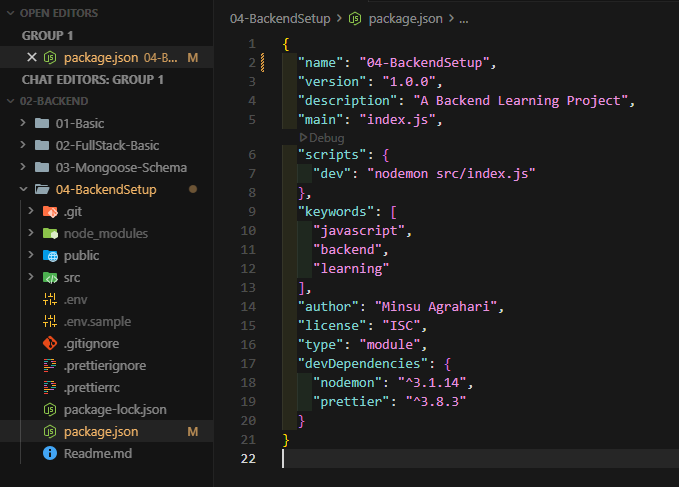Click the Node.js icon in the breadcrumb

(355, 19)
